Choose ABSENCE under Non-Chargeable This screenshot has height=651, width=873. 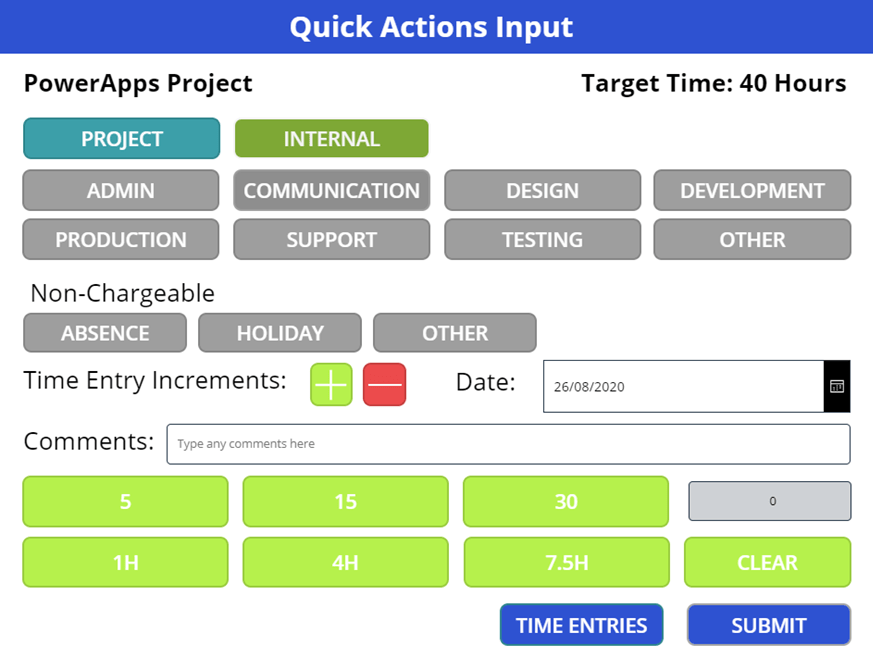click(x=104, y=333)
